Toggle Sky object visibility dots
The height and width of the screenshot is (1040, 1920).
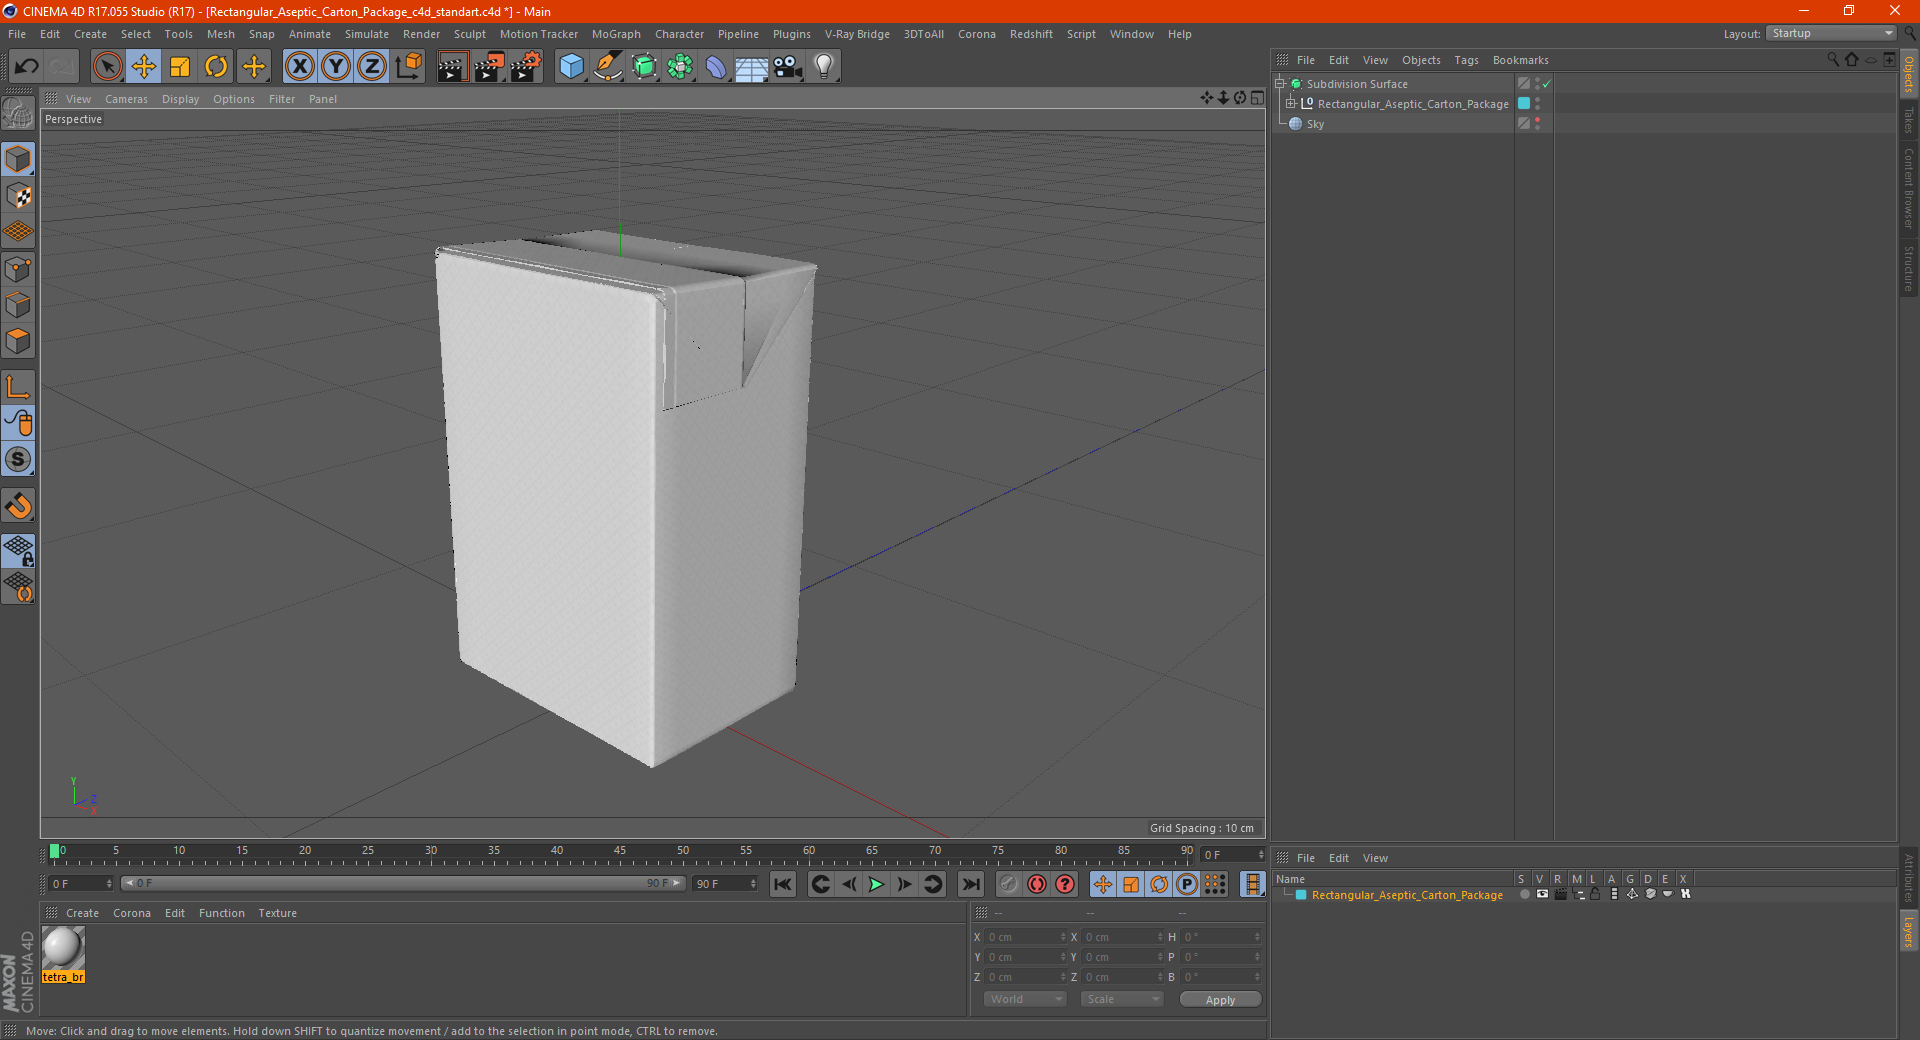pyautogui.click(x=1537, y=123)
